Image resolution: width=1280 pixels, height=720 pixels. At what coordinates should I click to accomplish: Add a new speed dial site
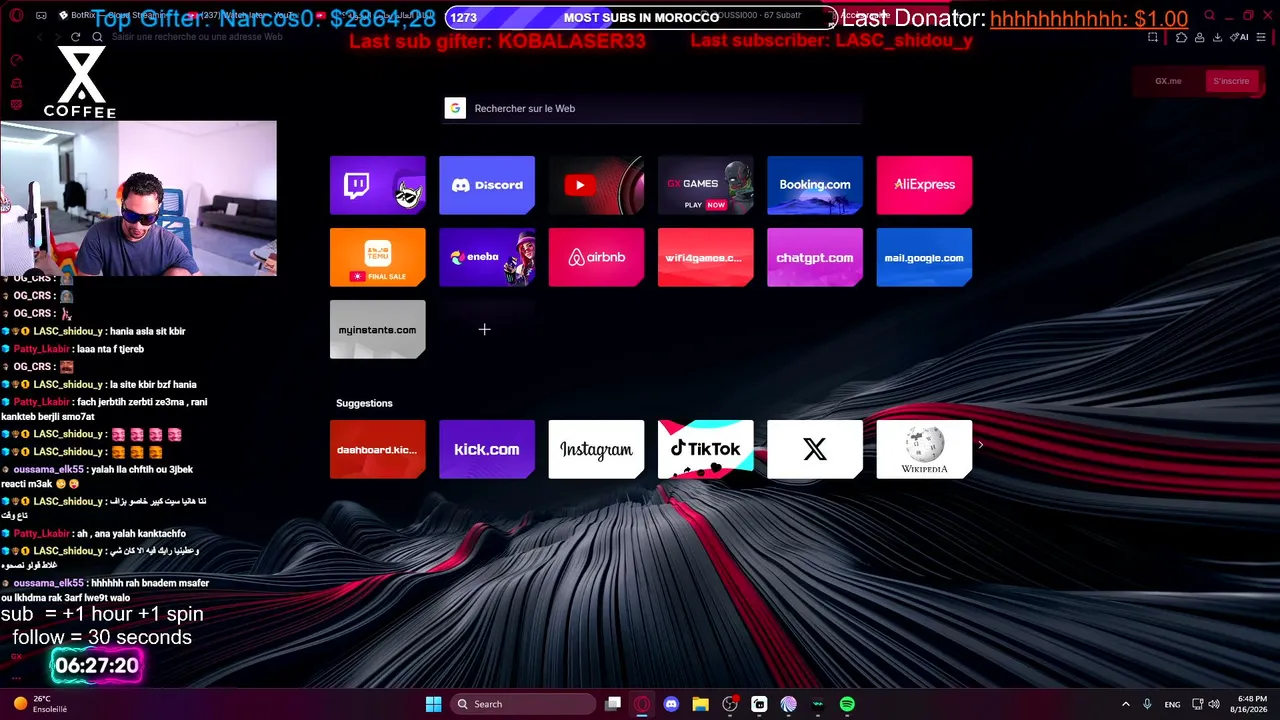coord(485,329)
